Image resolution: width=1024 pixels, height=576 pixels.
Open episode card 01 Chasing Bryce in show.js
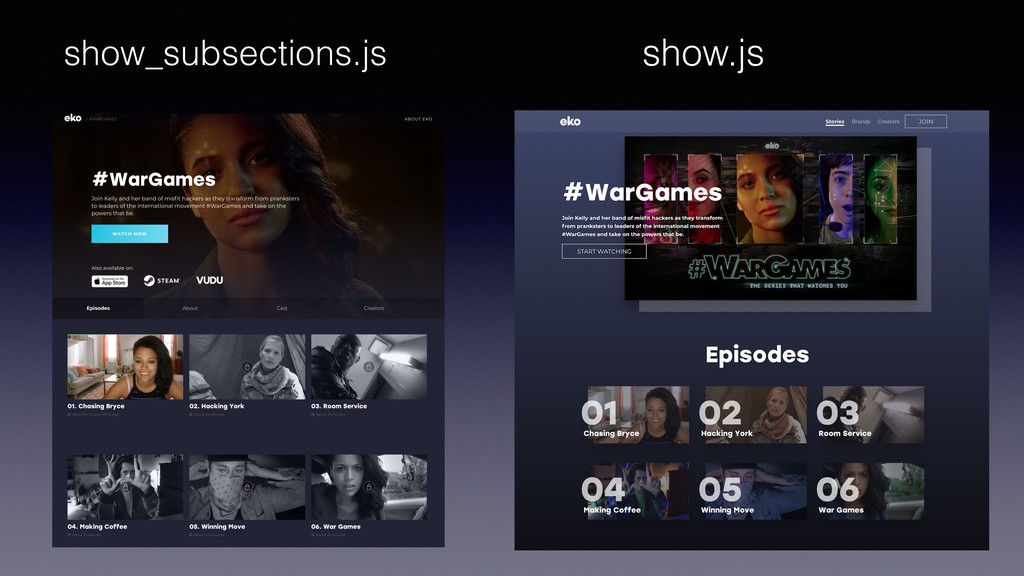(x=637, y=415)
